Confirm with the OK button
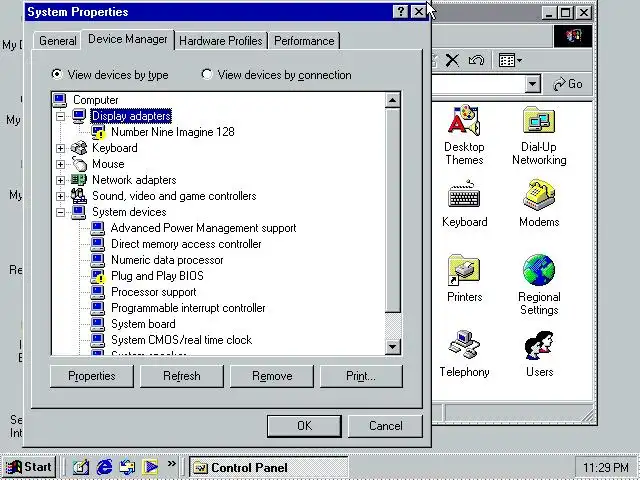The width and height of the screenshot is (640, 480). point(304,426)
